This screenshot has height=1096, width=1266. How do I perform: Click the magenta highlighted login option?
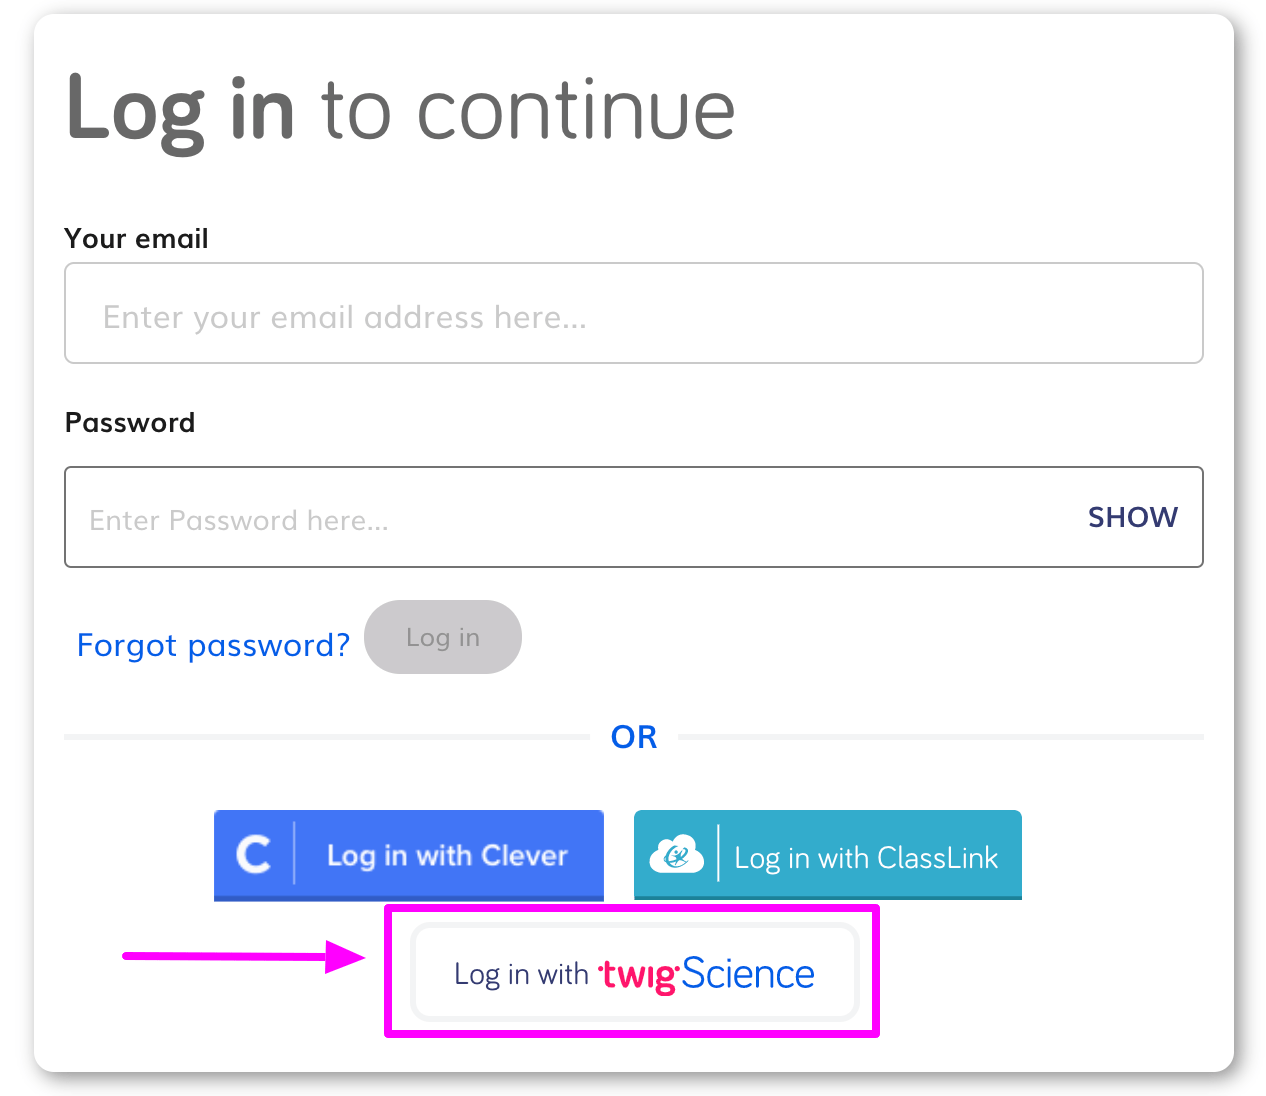click(x=634, y=971)
